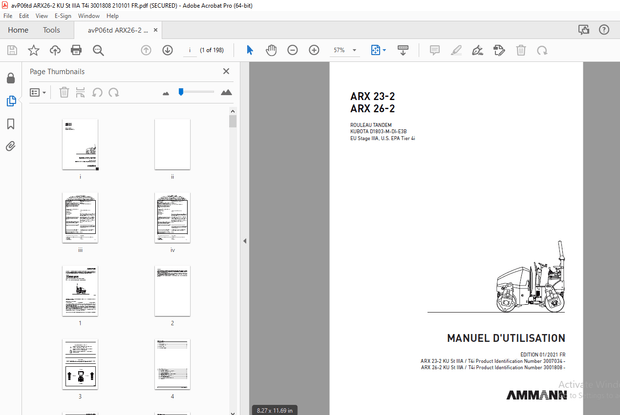Viewport: 620px width, 415px height.
Task: Click the thumbnail size slider handle
Action: coord(181,92)
